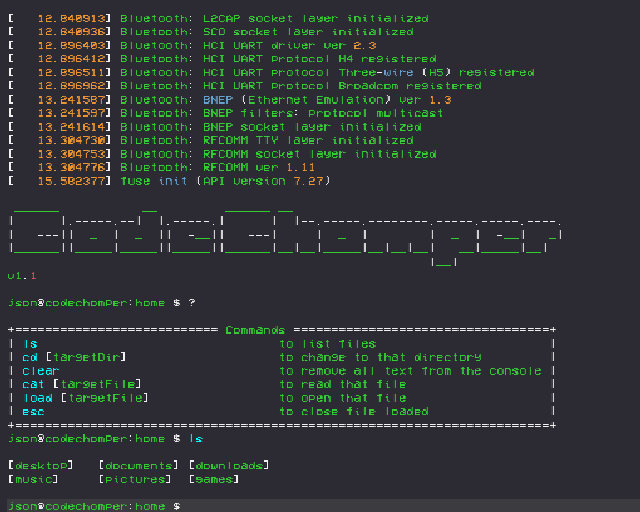Image resolution: width=640 pixels, height=512 pixels.
Task: Click the 'Commands' table header title
Action: (x=255, y=330)
